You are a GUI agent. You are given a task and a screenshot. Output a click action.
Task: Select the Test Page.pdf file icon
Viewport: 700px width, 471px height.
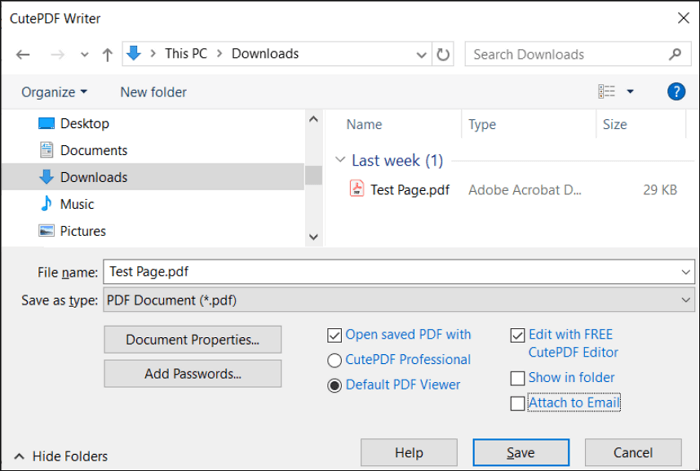pos(356,188)
